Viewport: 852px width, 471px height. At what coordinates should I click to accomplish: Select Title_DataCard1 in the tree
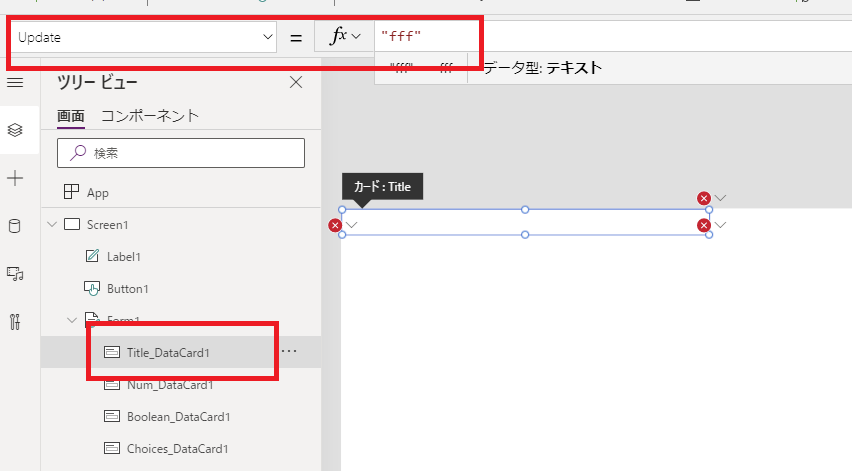coord(168,353)
